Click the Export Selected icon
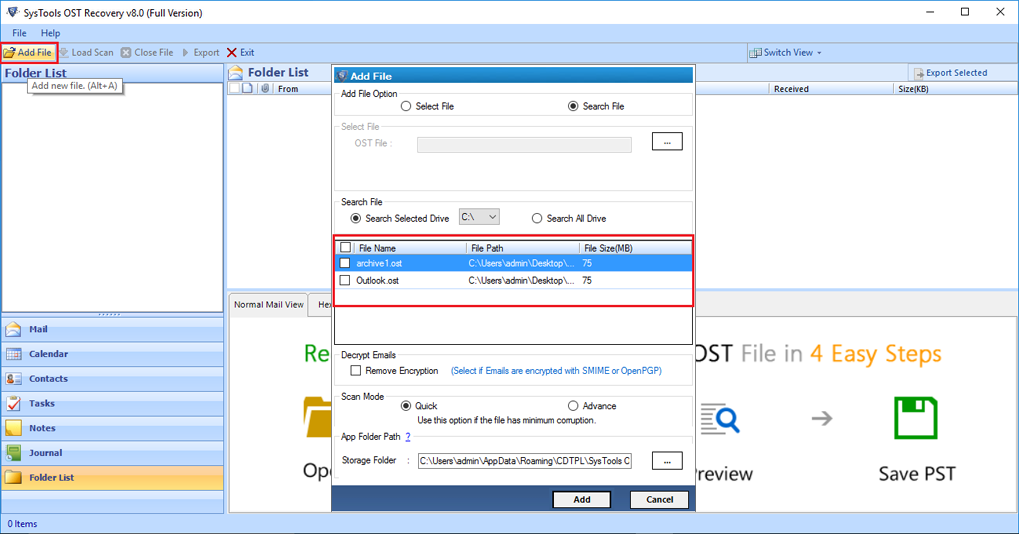The height and width of the screenshot is (534, 1019). coord(919,73)
